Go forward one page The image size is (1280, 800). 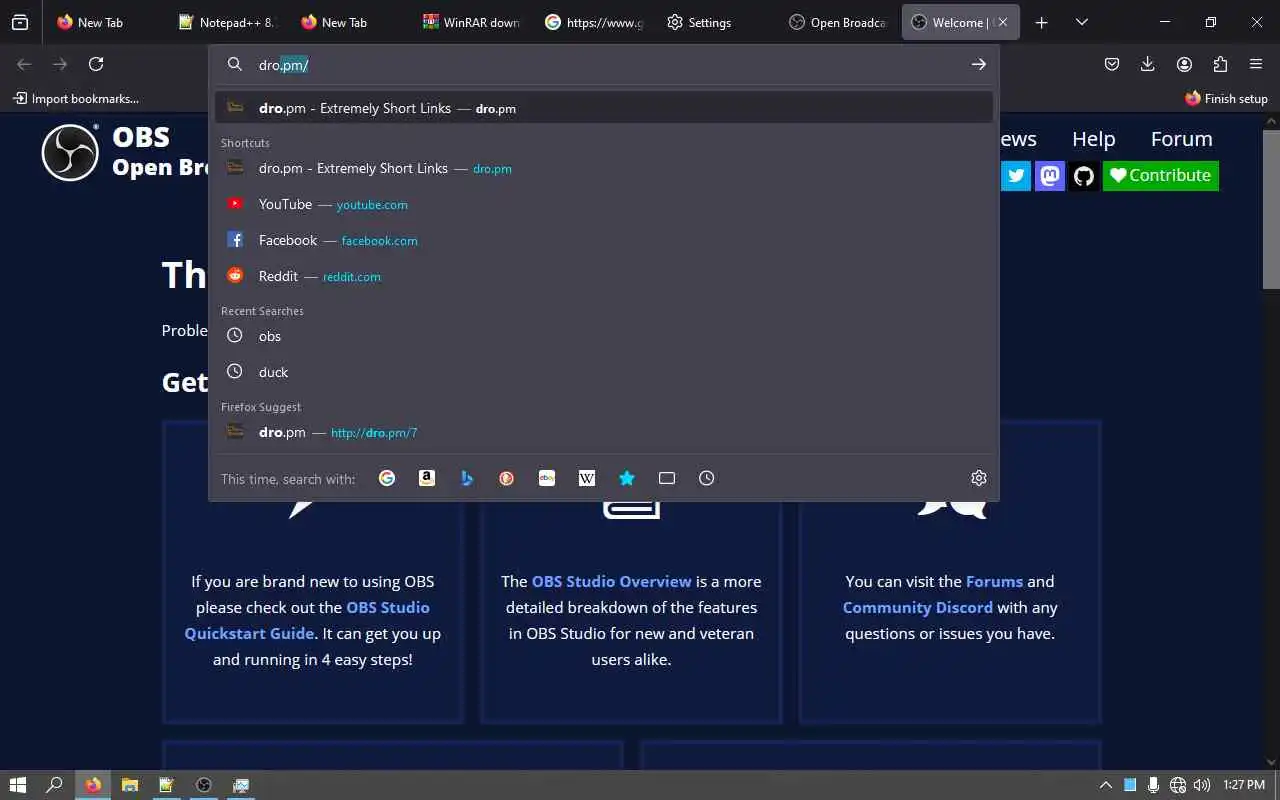point(60,64)
